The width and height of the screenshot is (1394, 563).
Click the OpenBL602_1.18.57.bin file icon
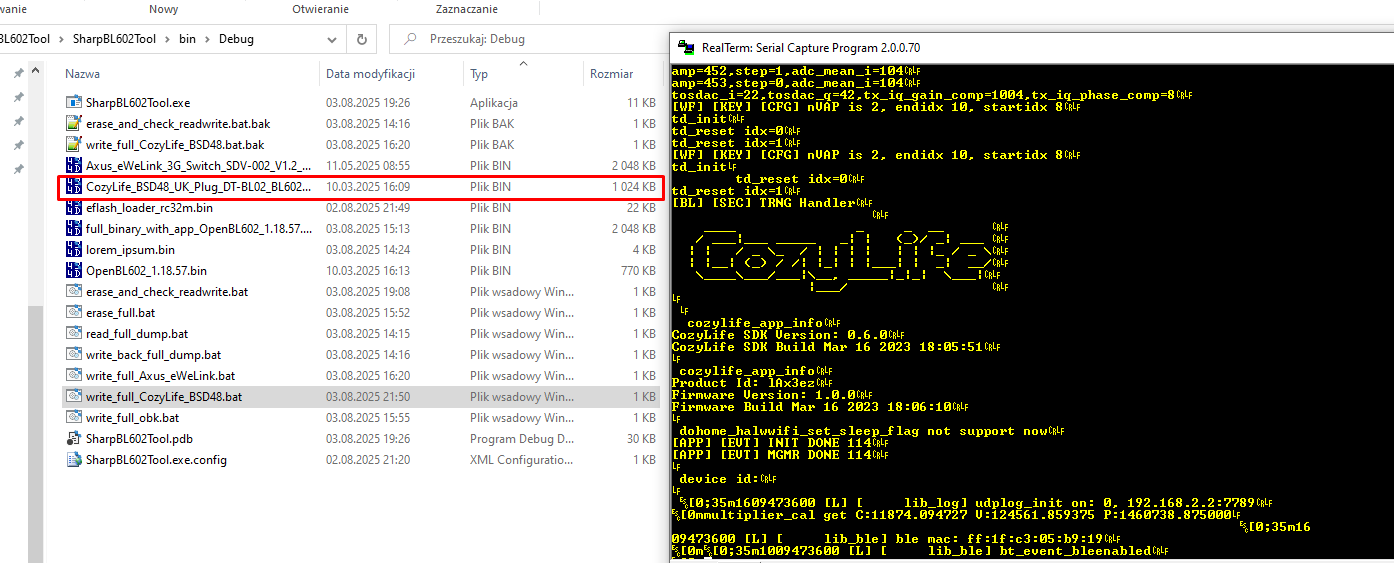tap(73, 270)
